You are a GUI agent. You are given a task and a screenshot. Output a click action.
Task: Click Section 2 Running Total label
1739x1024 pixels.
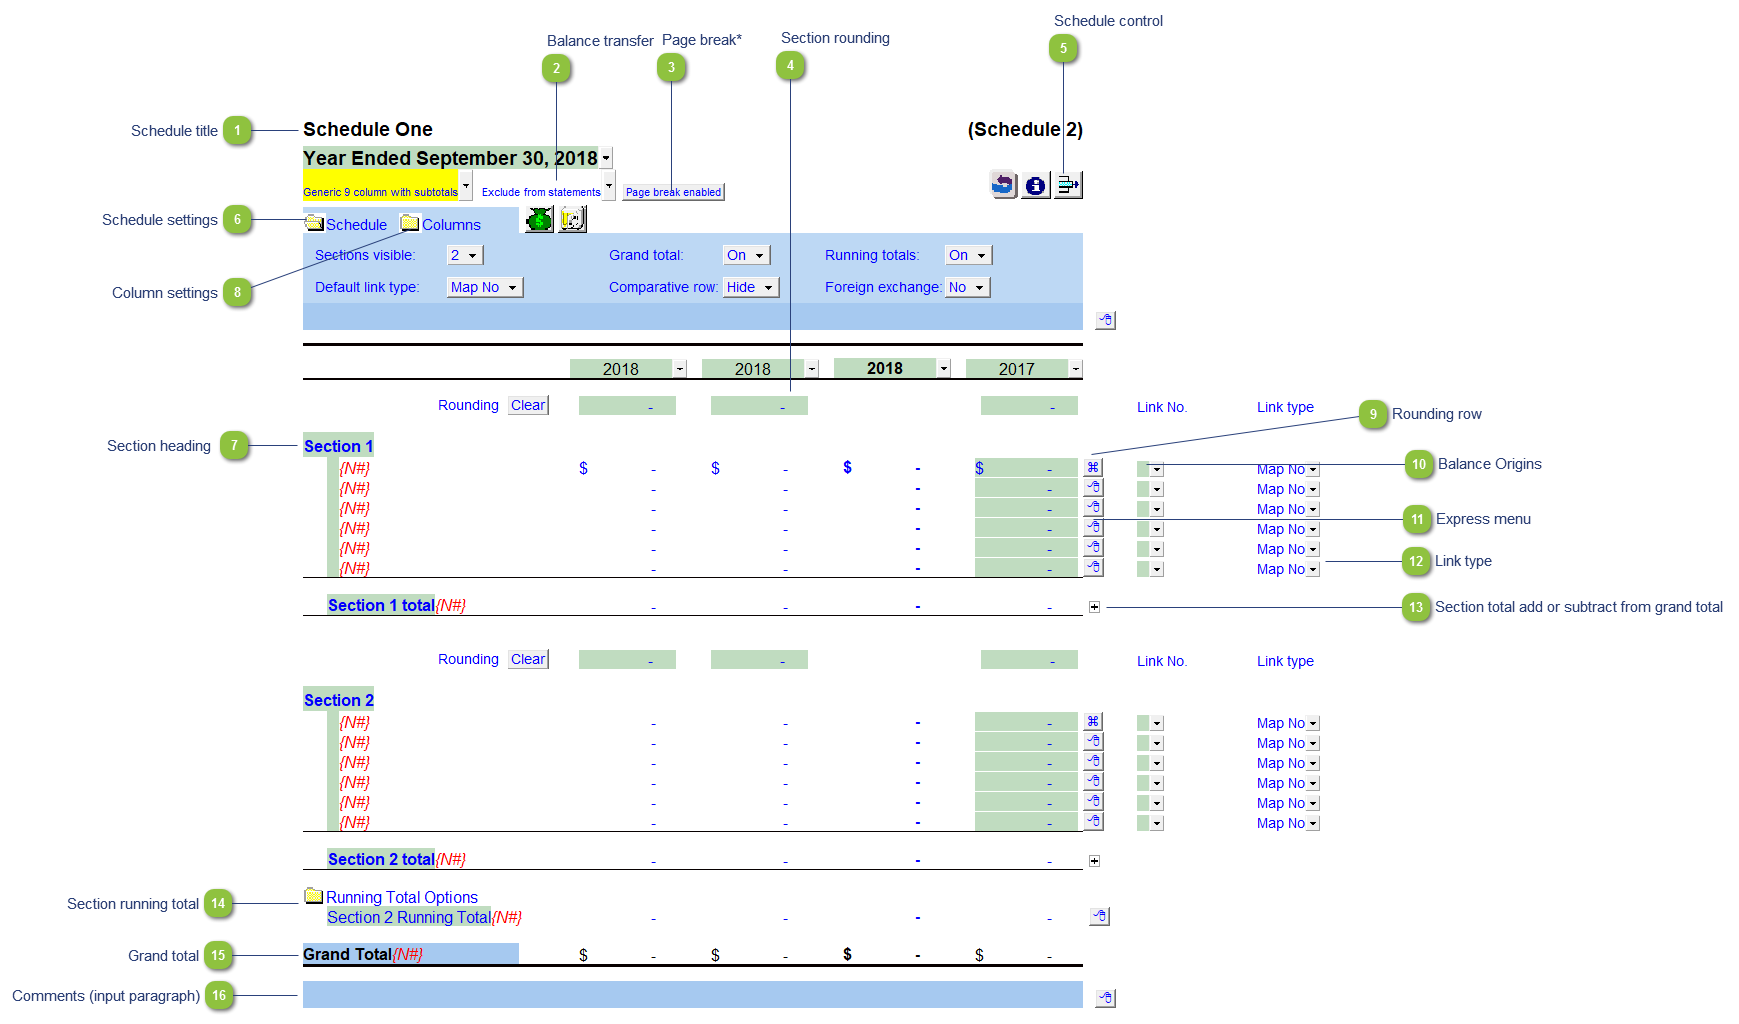click(x=408, y=917)
